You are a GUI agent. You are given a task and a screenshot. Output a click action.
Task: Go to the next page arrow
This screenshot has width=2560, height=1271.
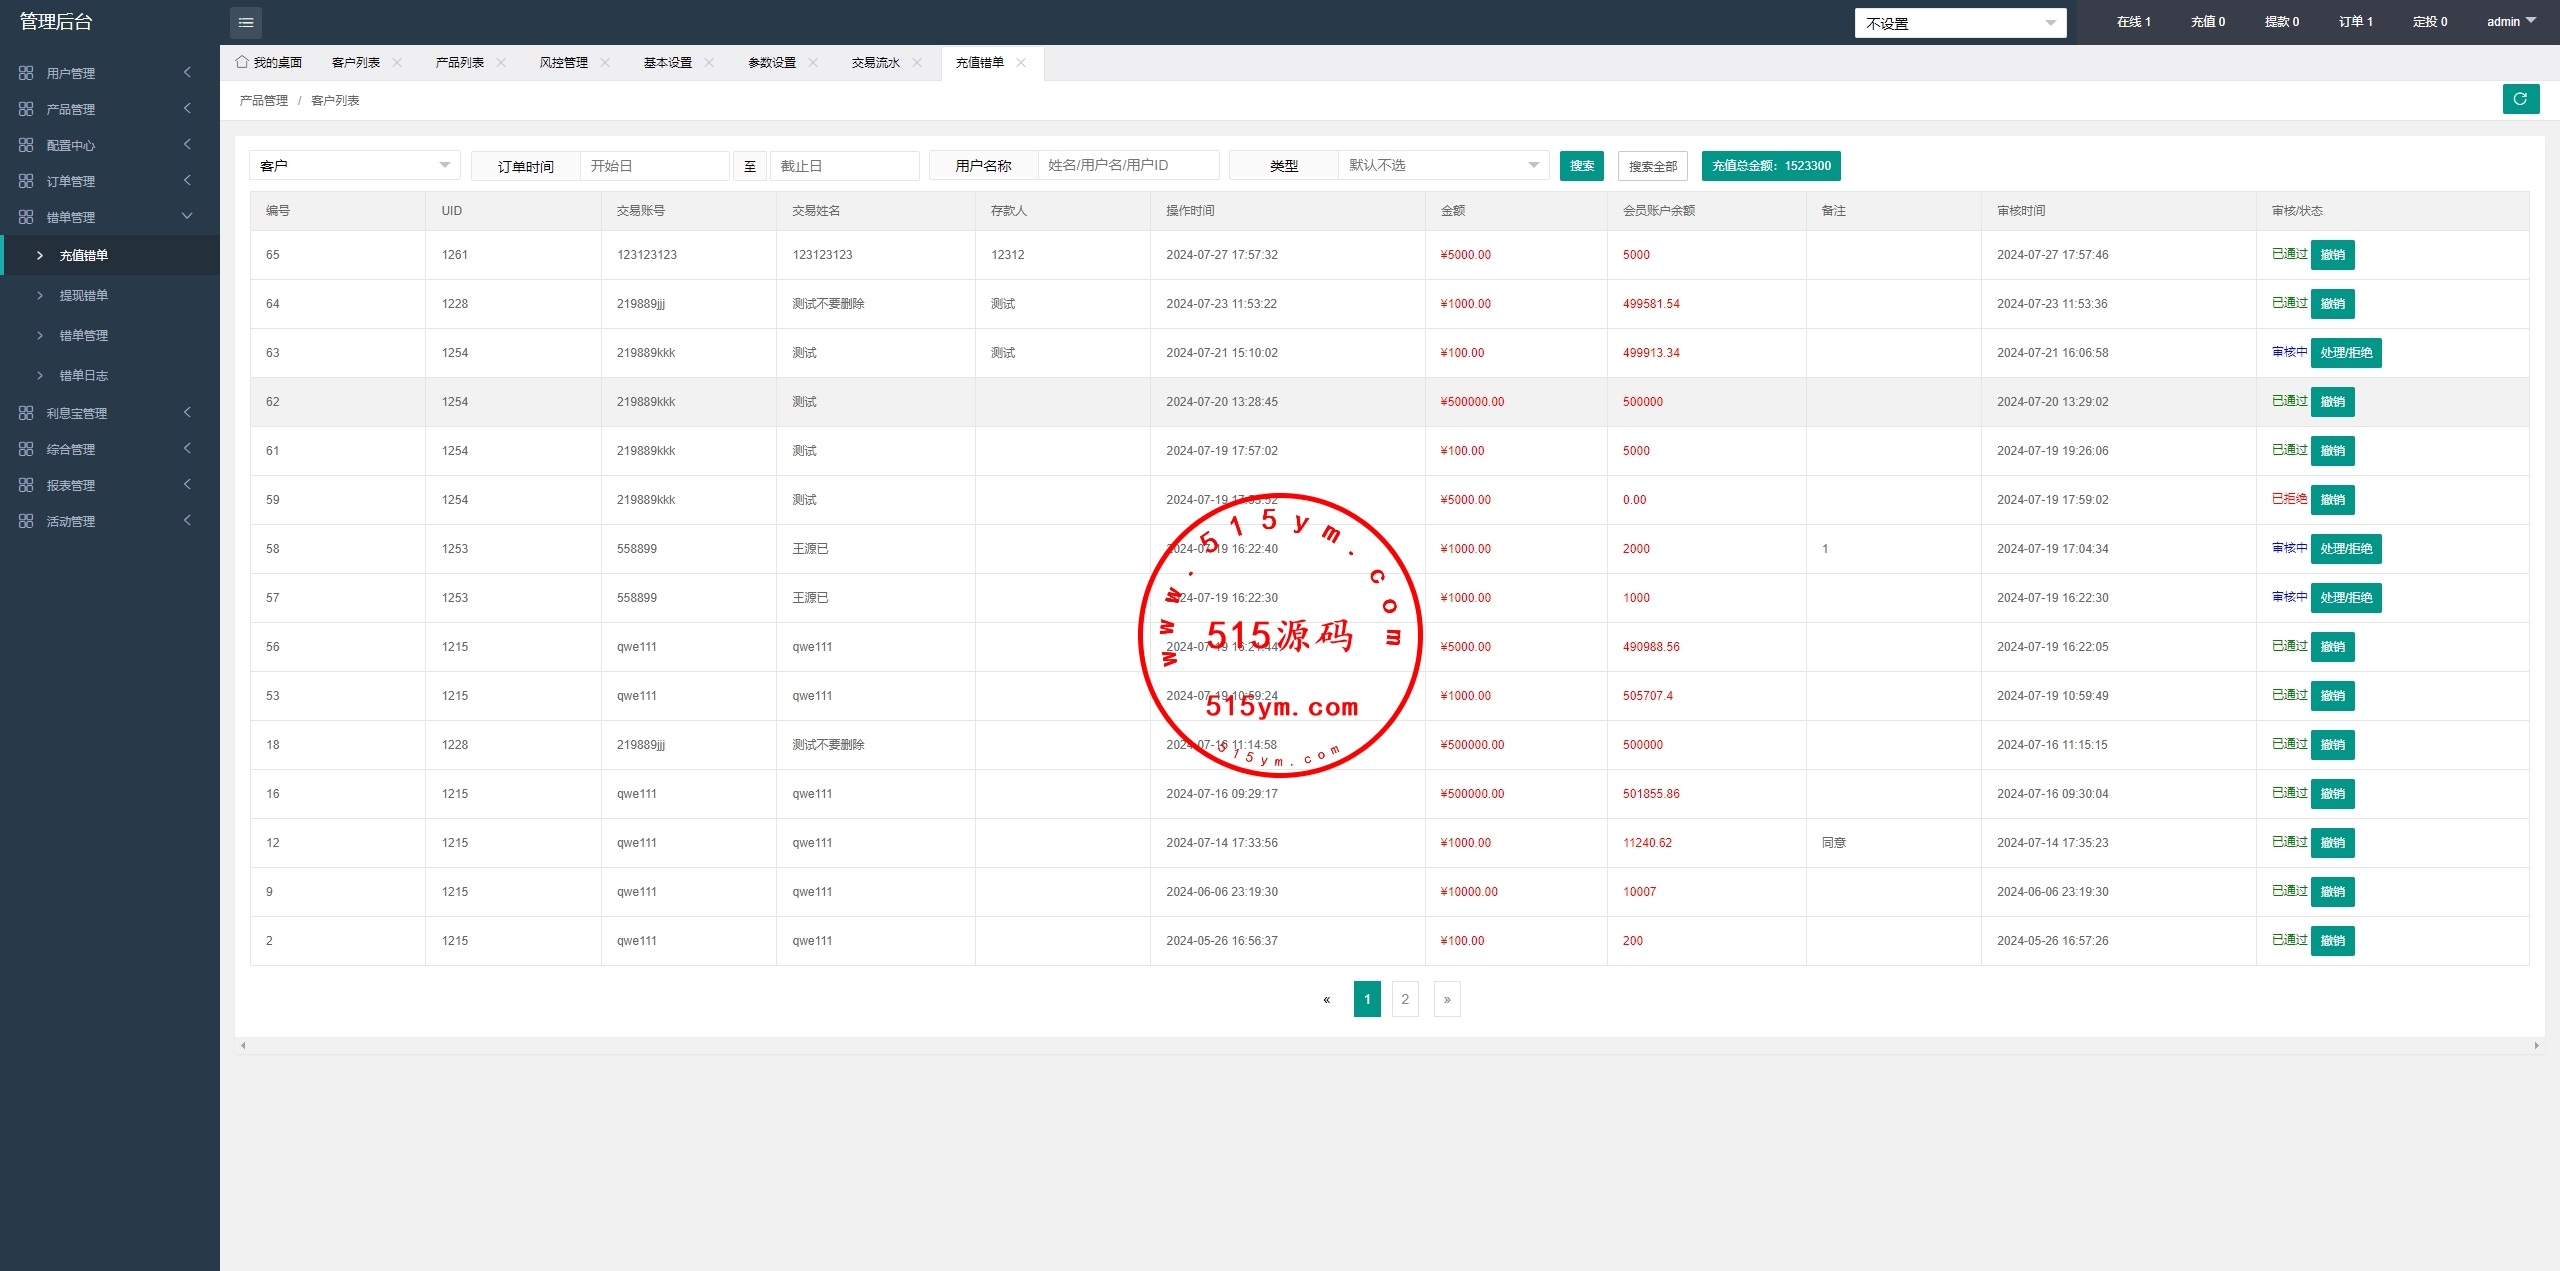(1446, 999)
